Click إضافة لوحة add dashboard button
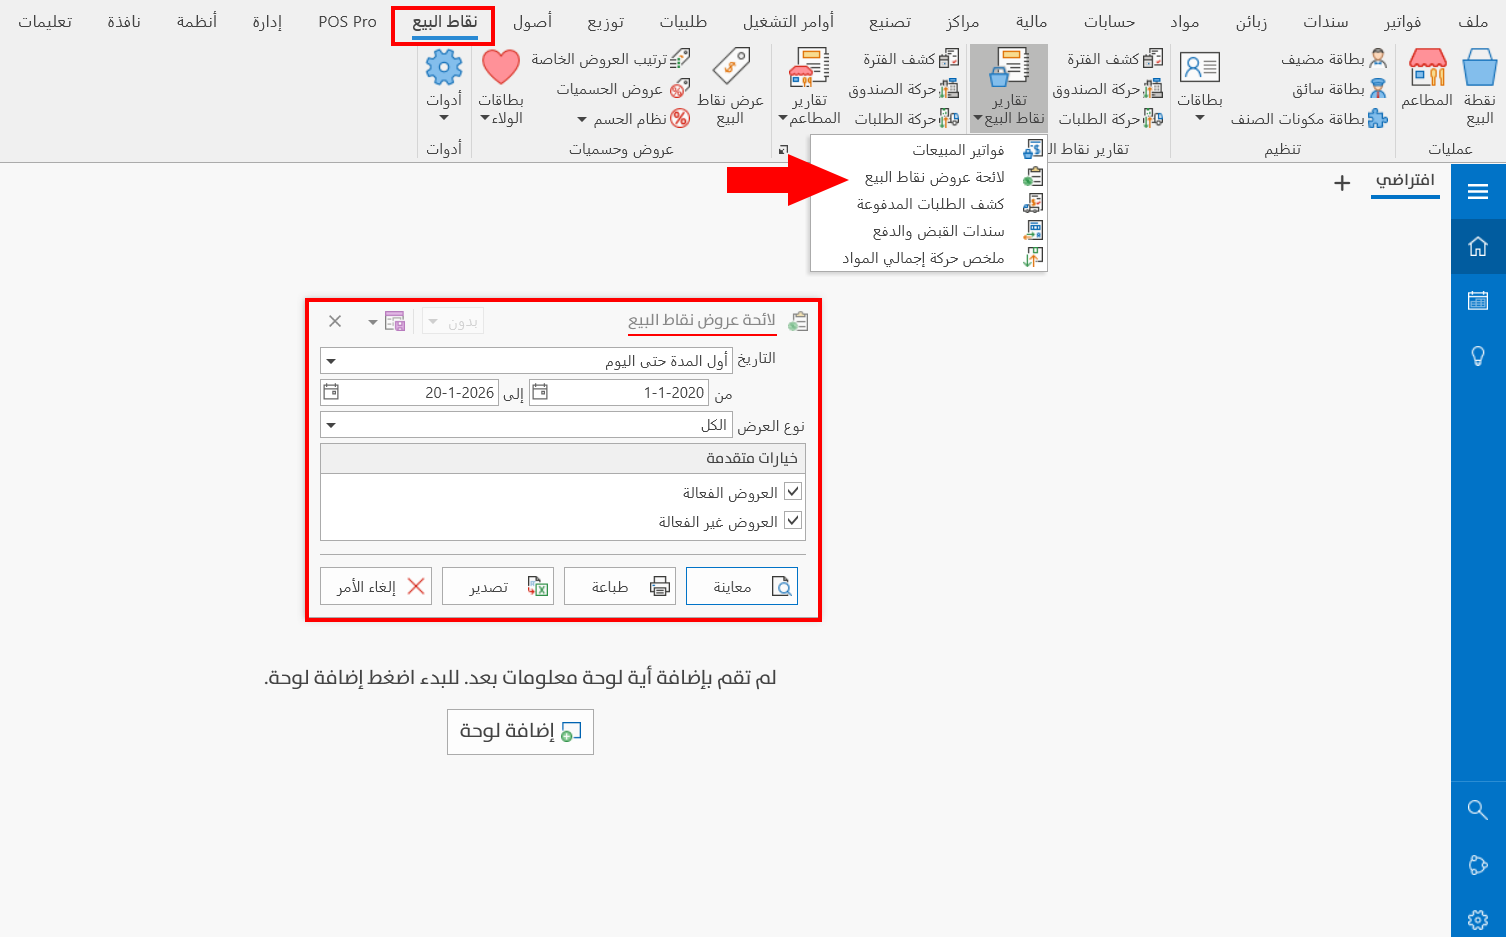This screenshot has width=1506, height=937. 520,731
